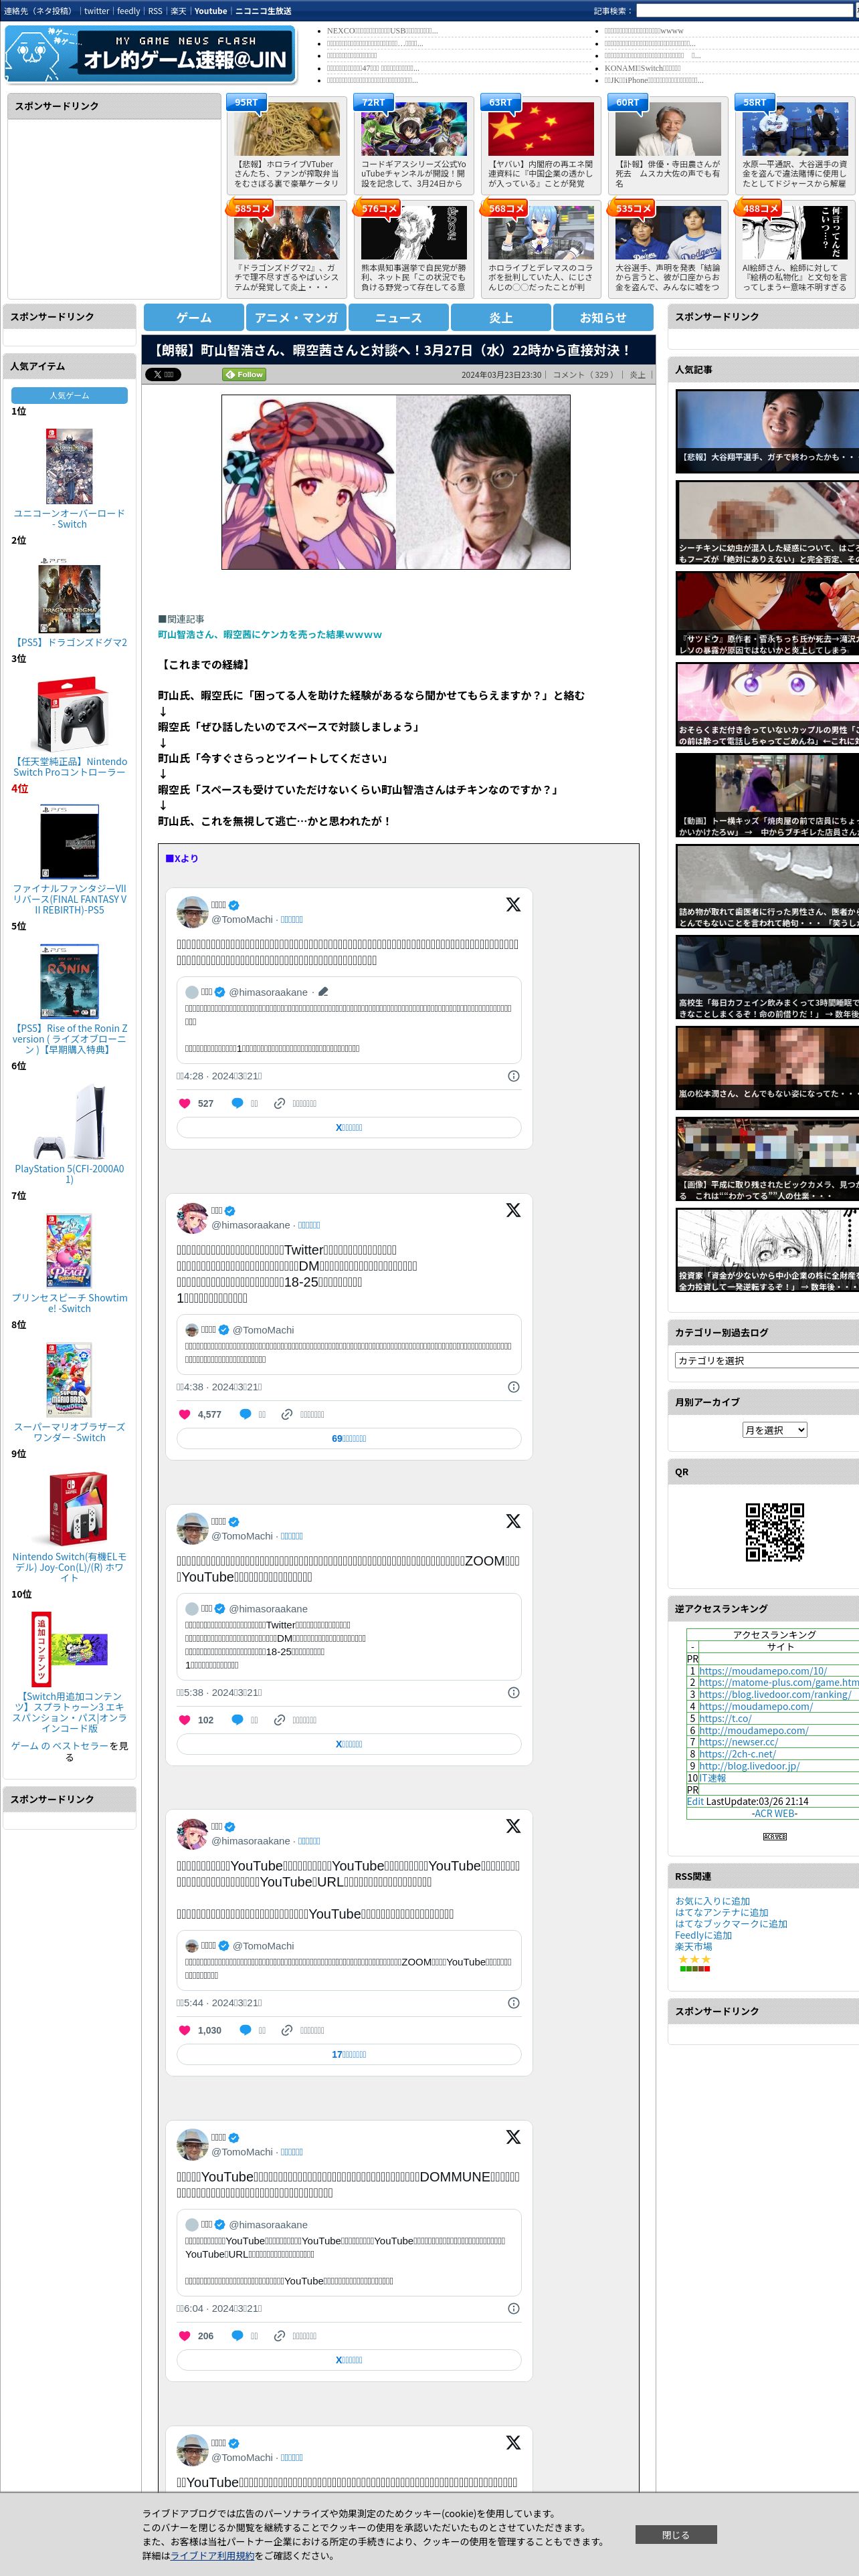Click the X post share button under title
Image resolution: width=859 pixels, height=2576 pixels.
(x=163, y=374)
